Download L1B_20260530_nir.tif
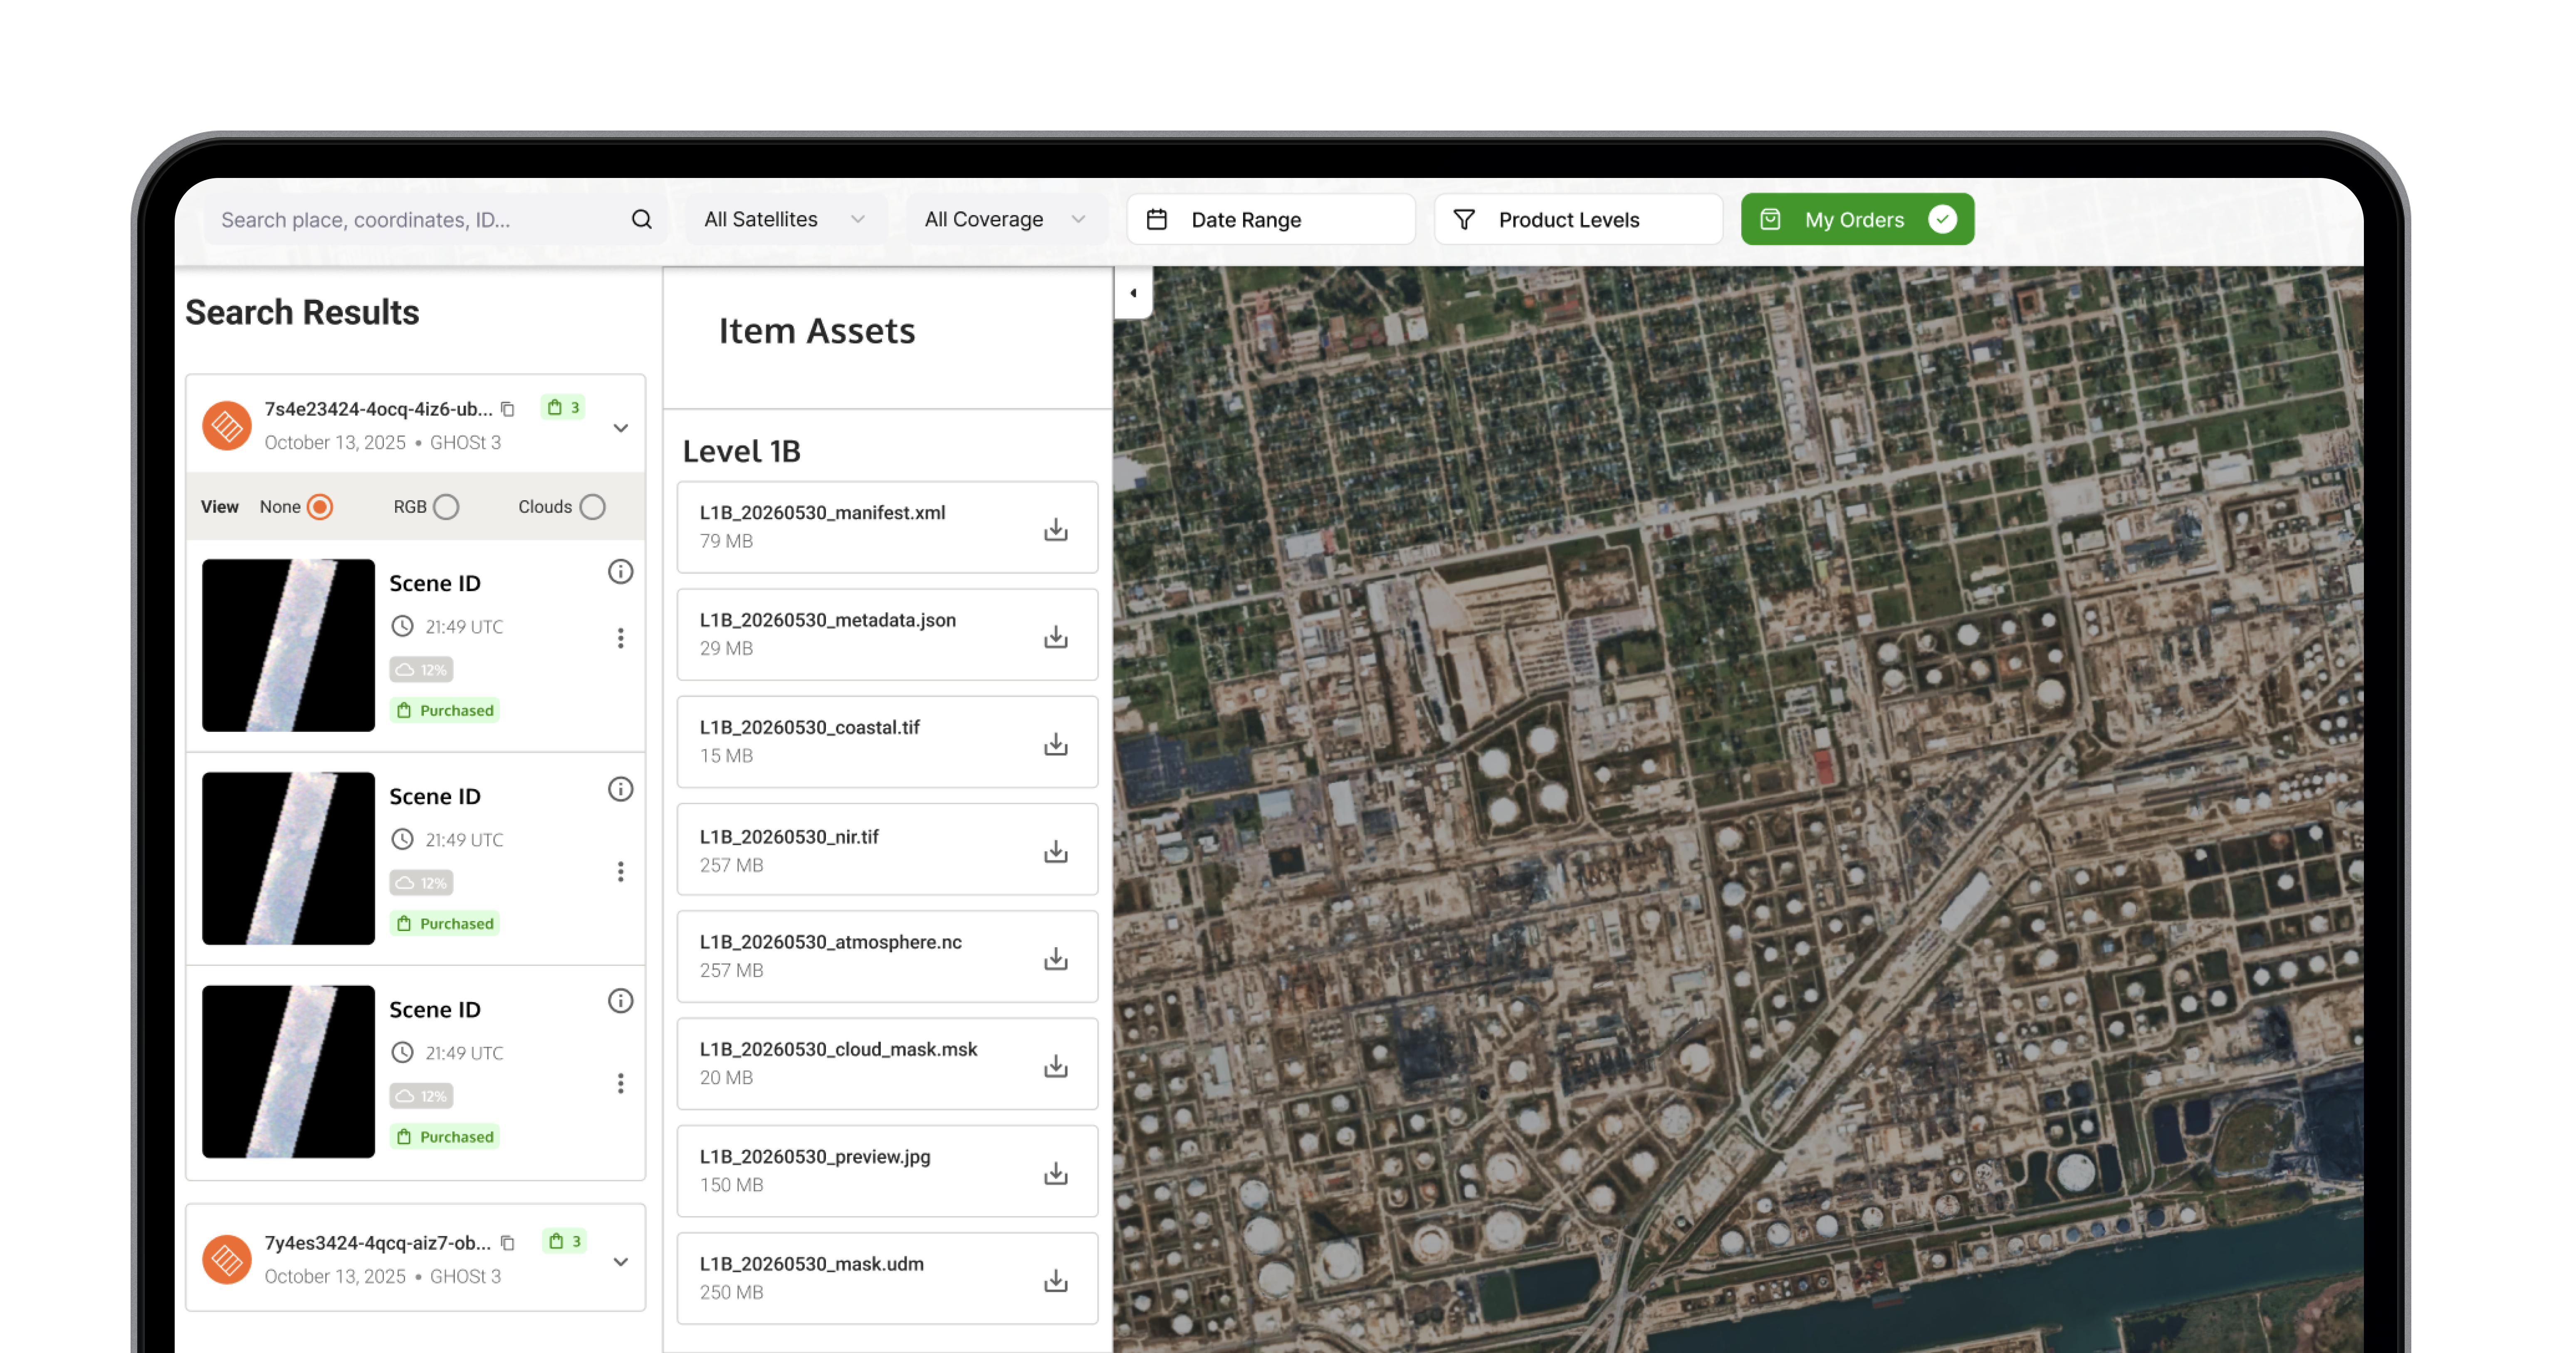Screen dimensions: 2576x1353 point(1056,851)
